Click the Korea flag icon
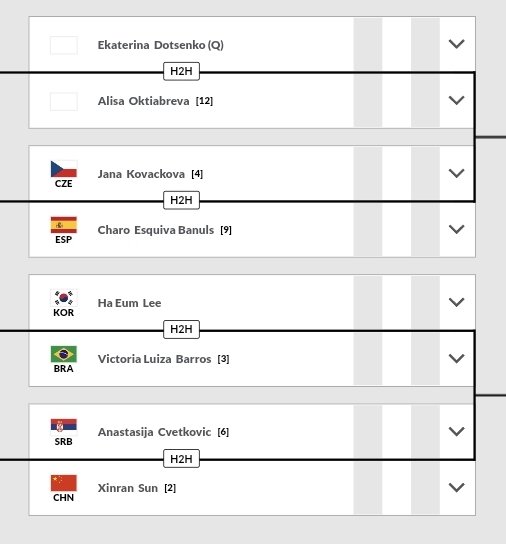Screen dimensions: 506x544 point(64,298)
